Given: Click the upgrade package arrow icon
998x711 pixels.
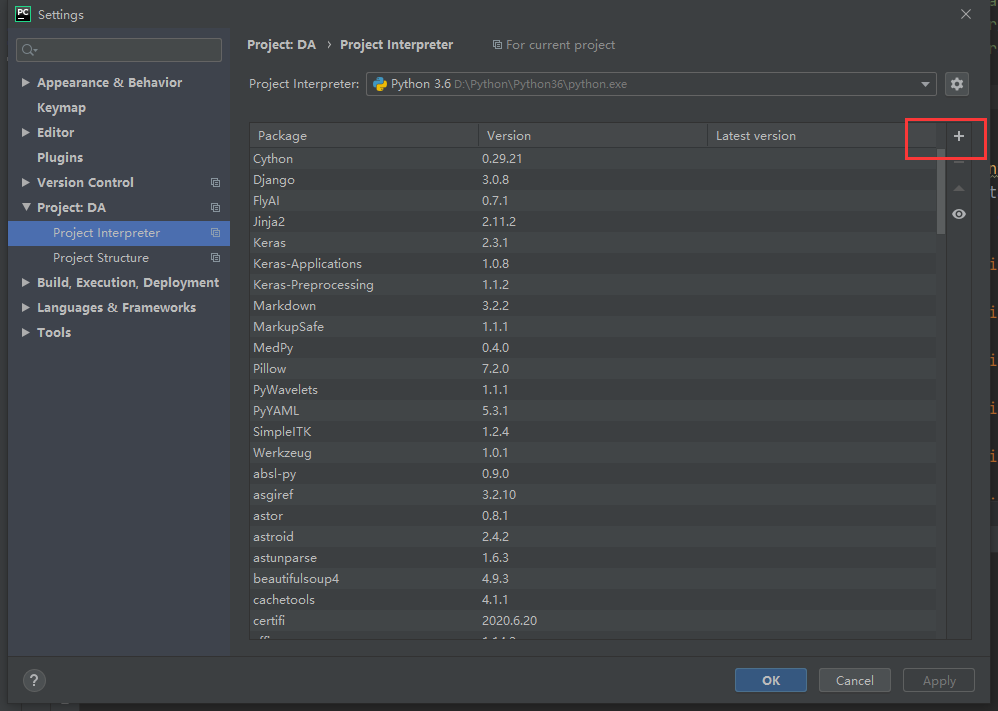Looking at the screenshot, I should pos(958,188).
